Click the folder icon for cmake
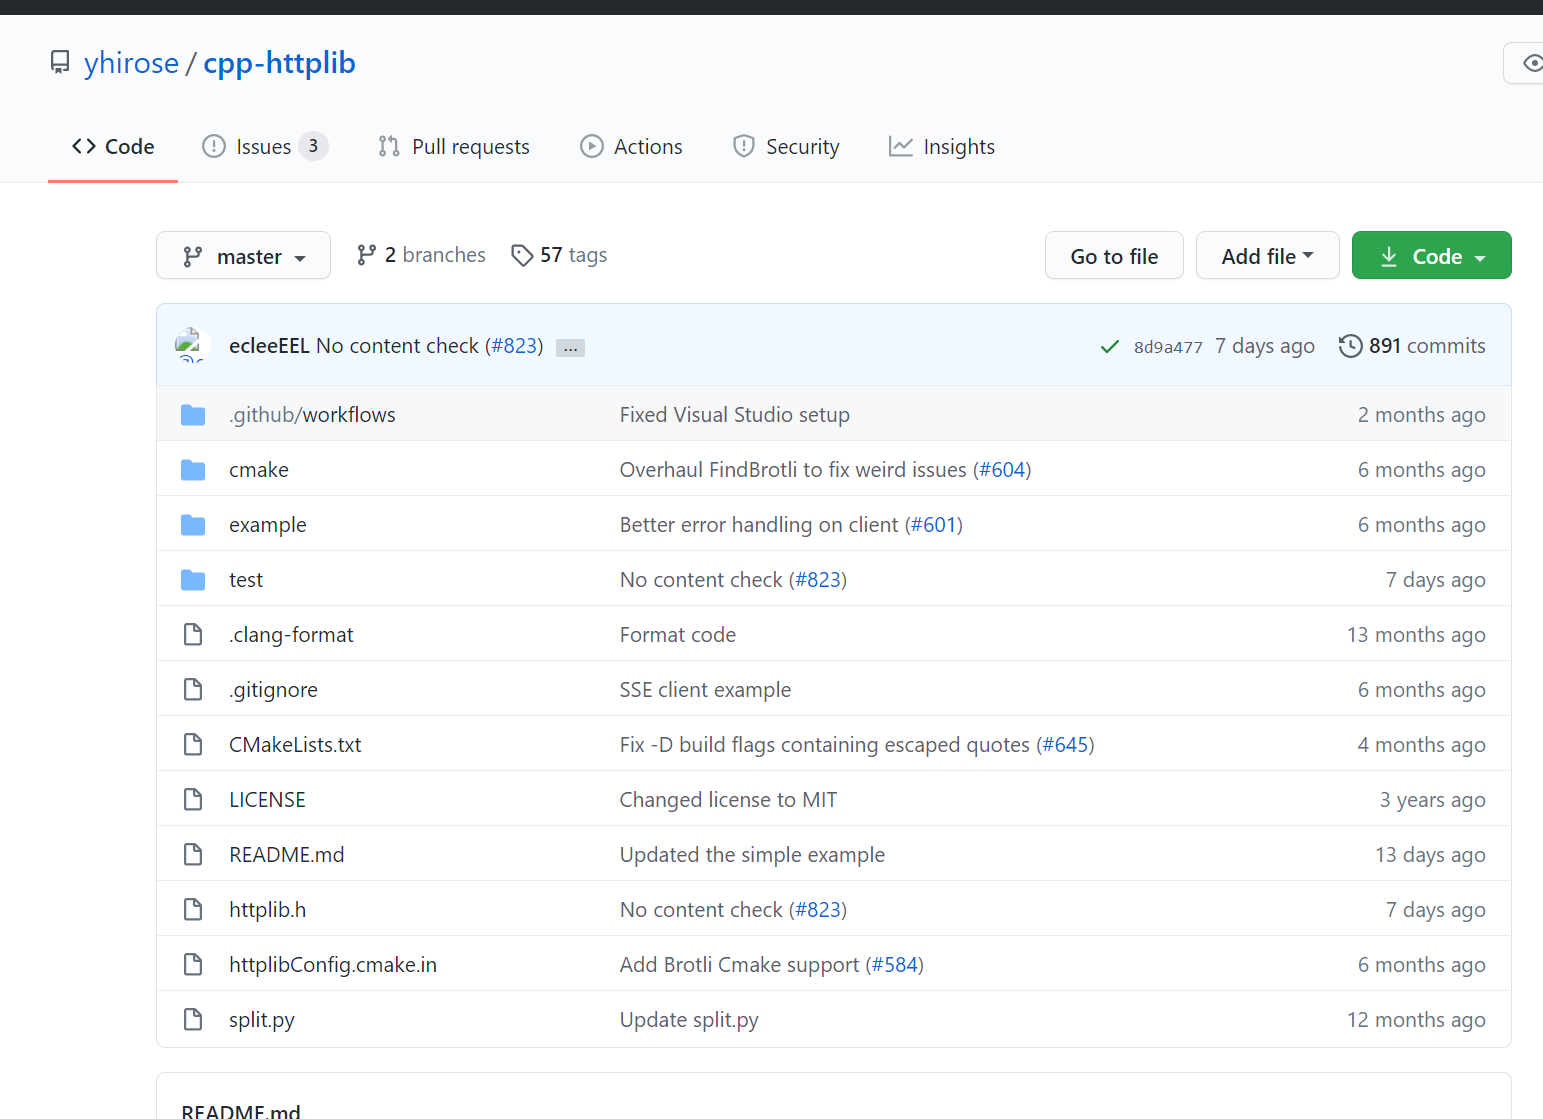Image resolution: width=1543 pixels, height=1119 pixels. coord(193,470)
